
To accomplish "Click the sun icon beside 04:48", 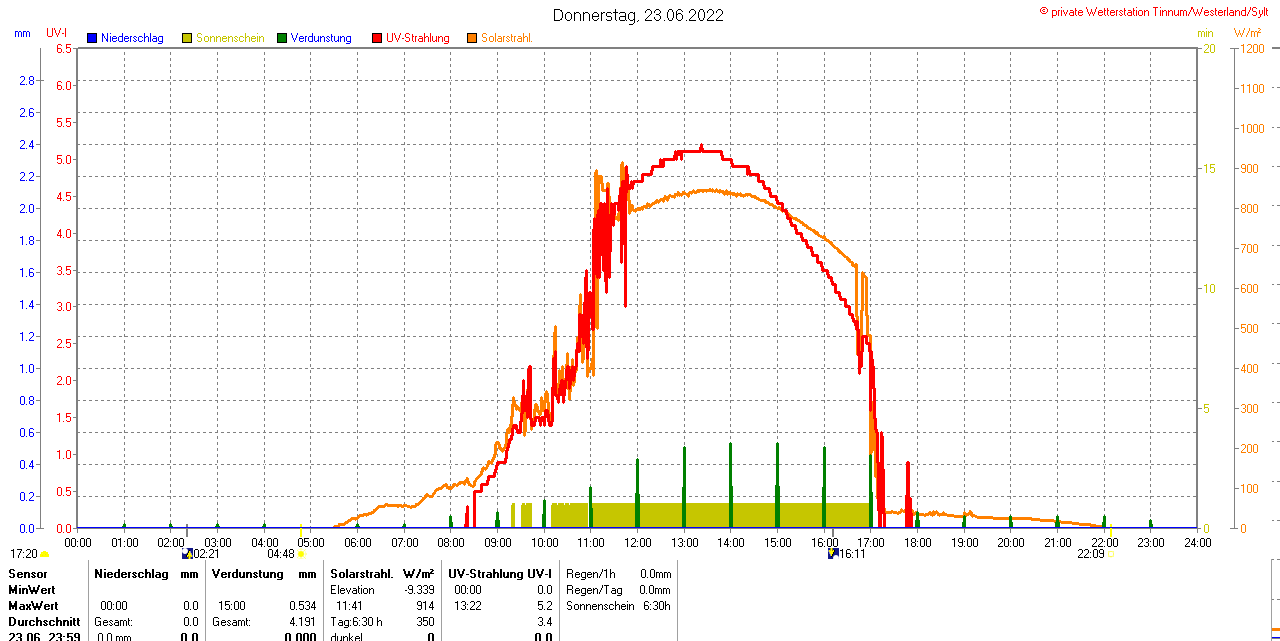I will point(301,553).
